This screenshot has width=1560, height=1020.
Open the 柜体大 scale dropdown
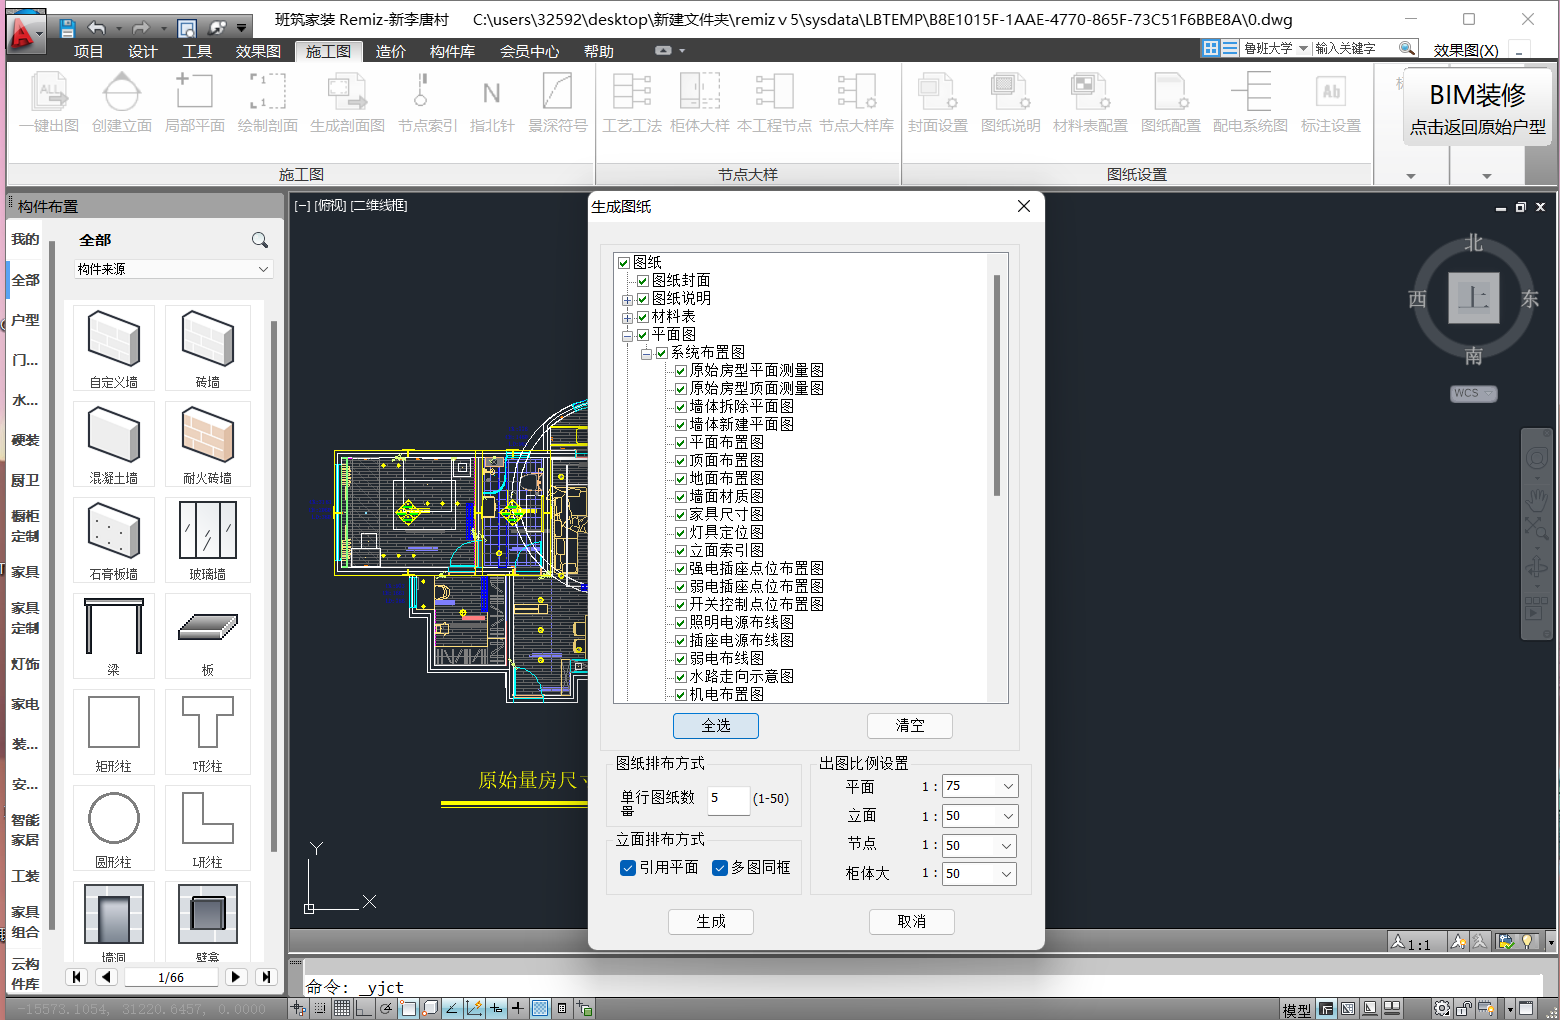(x=1008, y=874)
